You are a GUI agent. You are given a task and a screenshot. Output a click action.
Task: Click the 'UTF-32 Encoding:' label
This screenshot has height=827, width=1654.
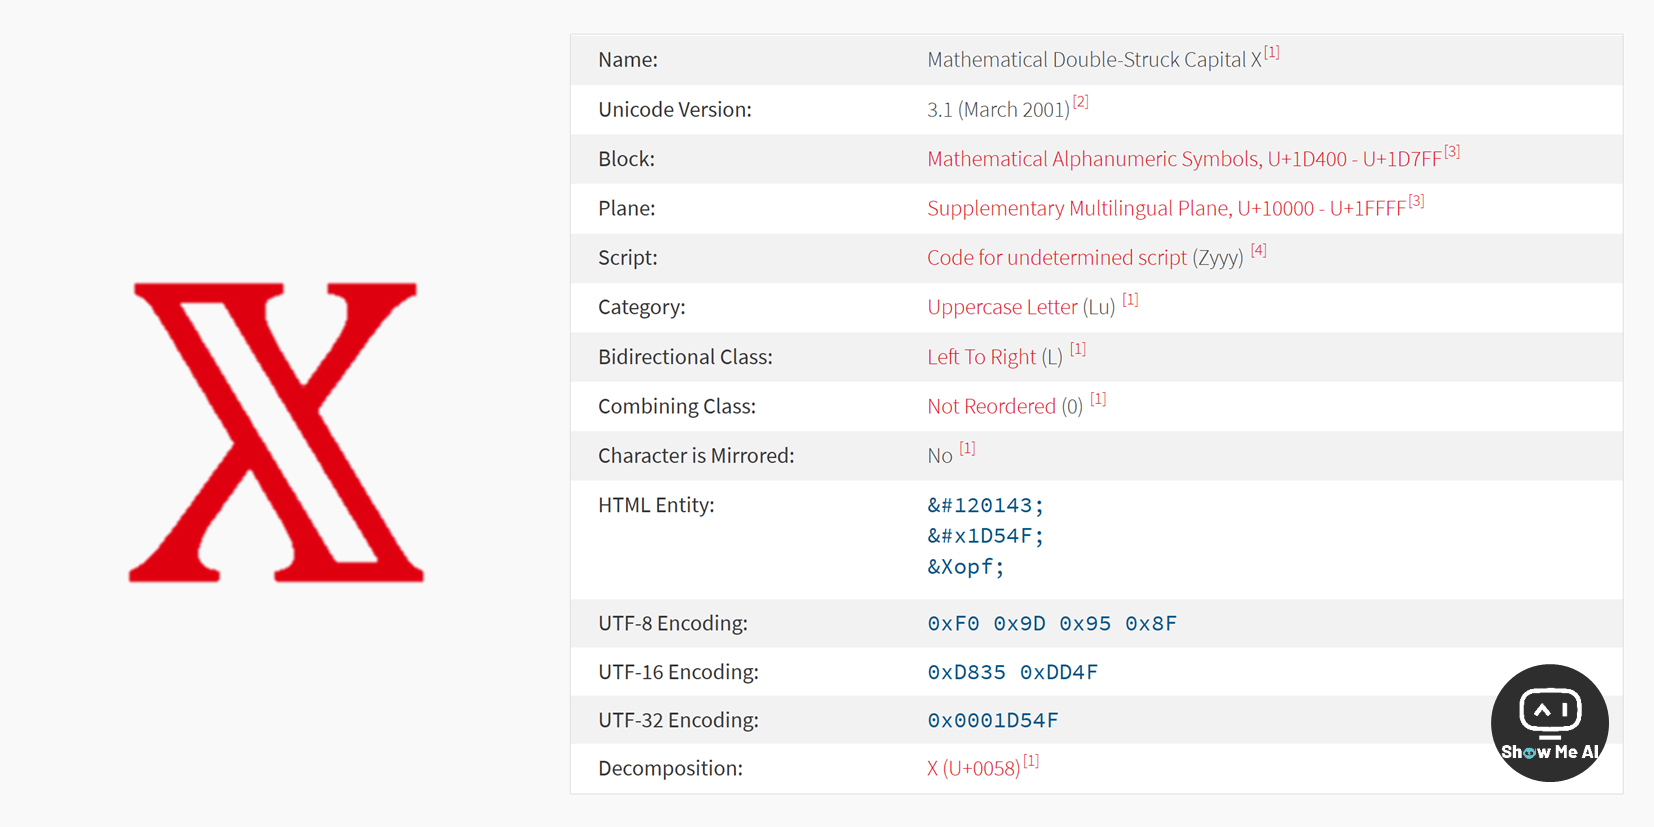pyautogui.click(x=678, y=720)
